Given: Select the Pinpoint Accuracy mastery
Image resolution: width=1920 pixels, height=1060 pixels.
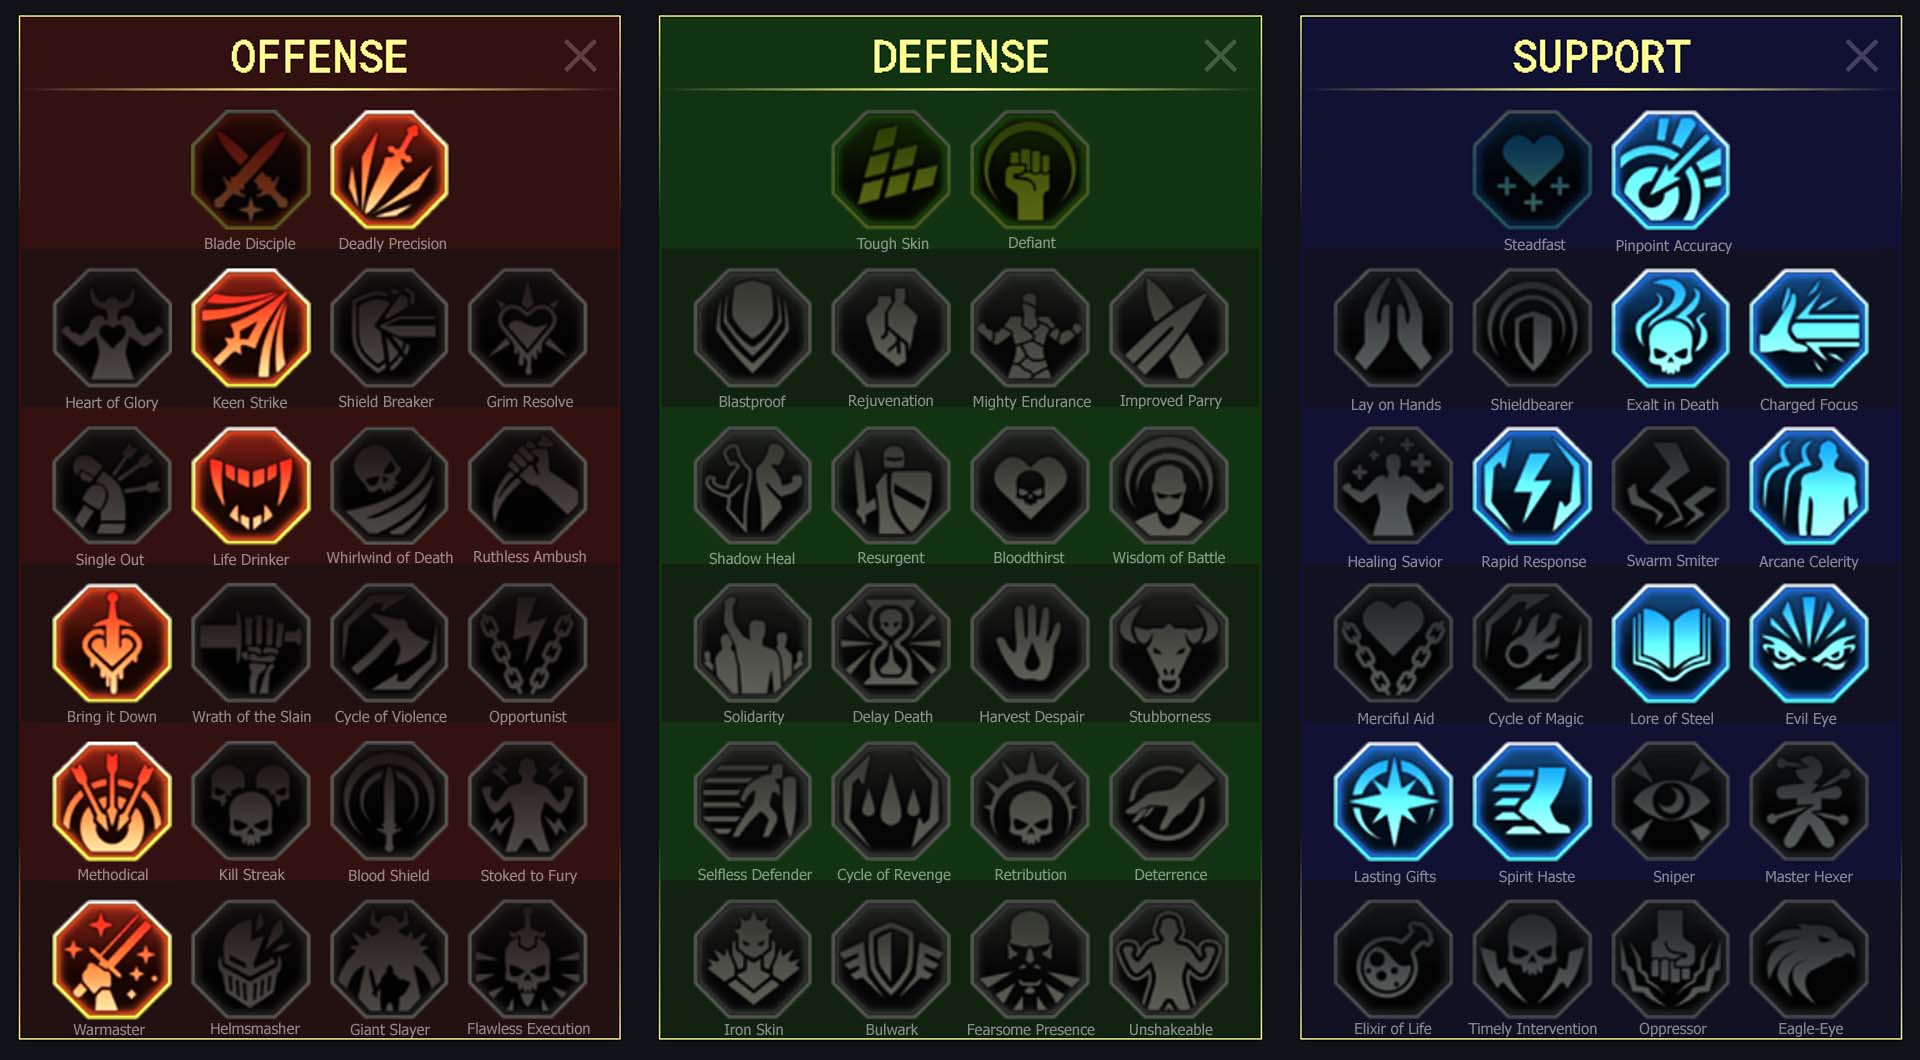Looking at the screenshot, I should click(x=1671, y=170).
